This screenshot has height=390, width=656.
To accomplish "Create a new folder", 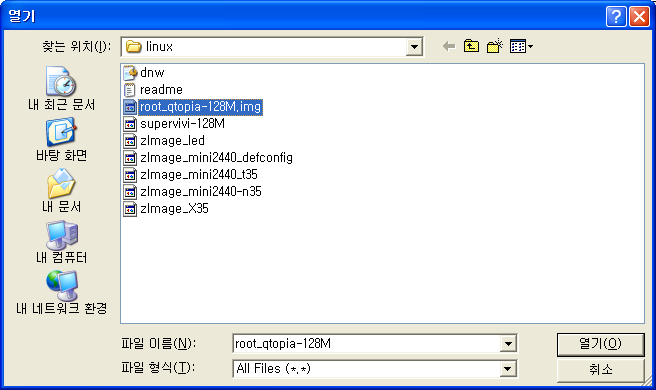I will point(495,46).
